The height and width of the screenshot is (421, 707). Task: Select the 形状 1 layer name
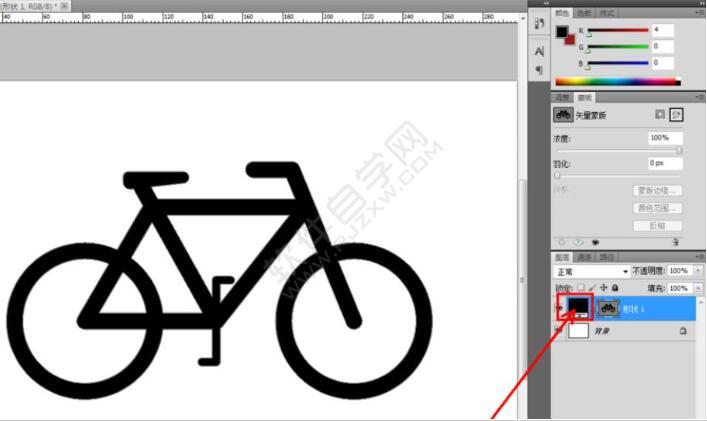click(634, 309)
